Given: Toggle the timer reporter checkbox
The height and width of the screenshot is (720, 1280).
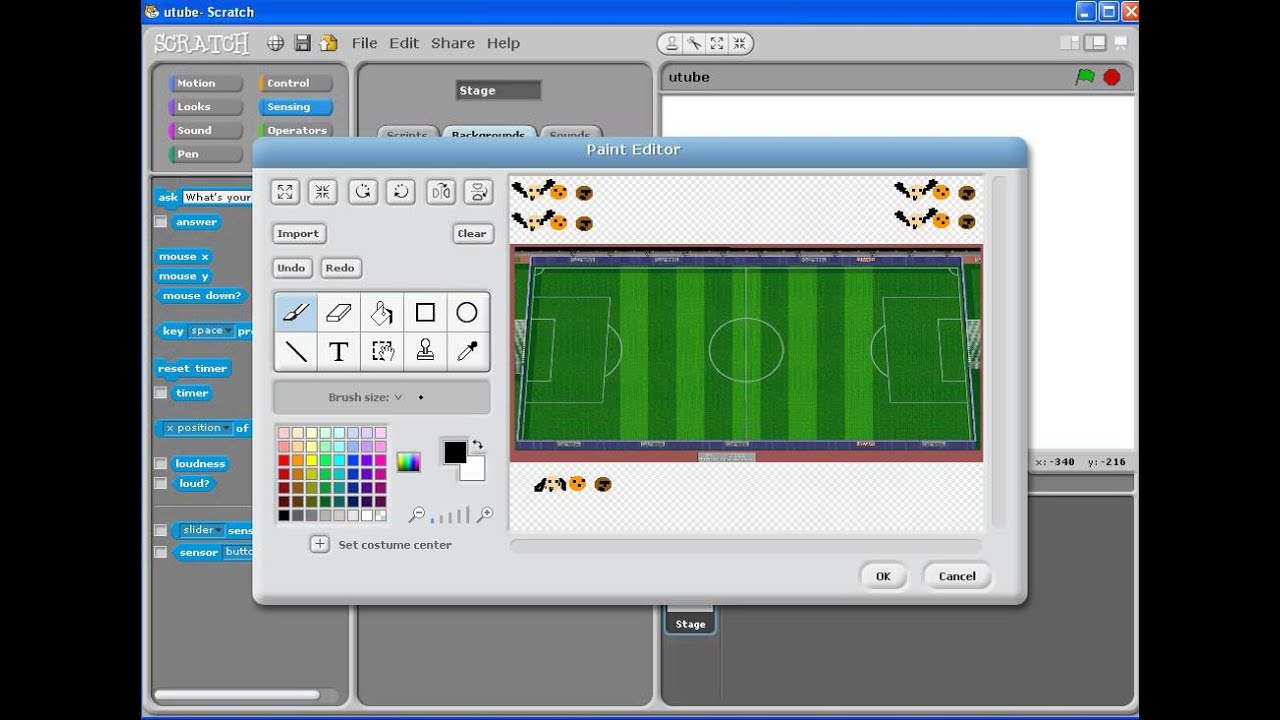Looking at the screenshot, I should click(160, 393).
